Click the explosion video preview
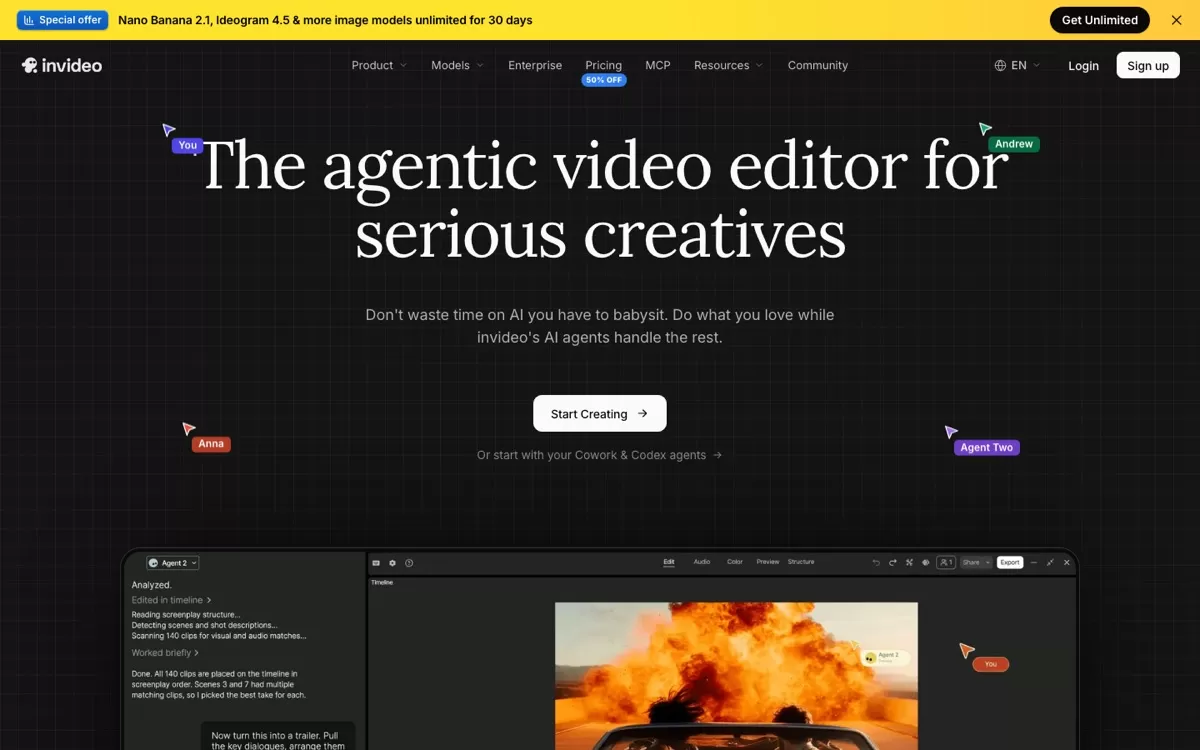The image size is (1200, 750). point(736,676)
